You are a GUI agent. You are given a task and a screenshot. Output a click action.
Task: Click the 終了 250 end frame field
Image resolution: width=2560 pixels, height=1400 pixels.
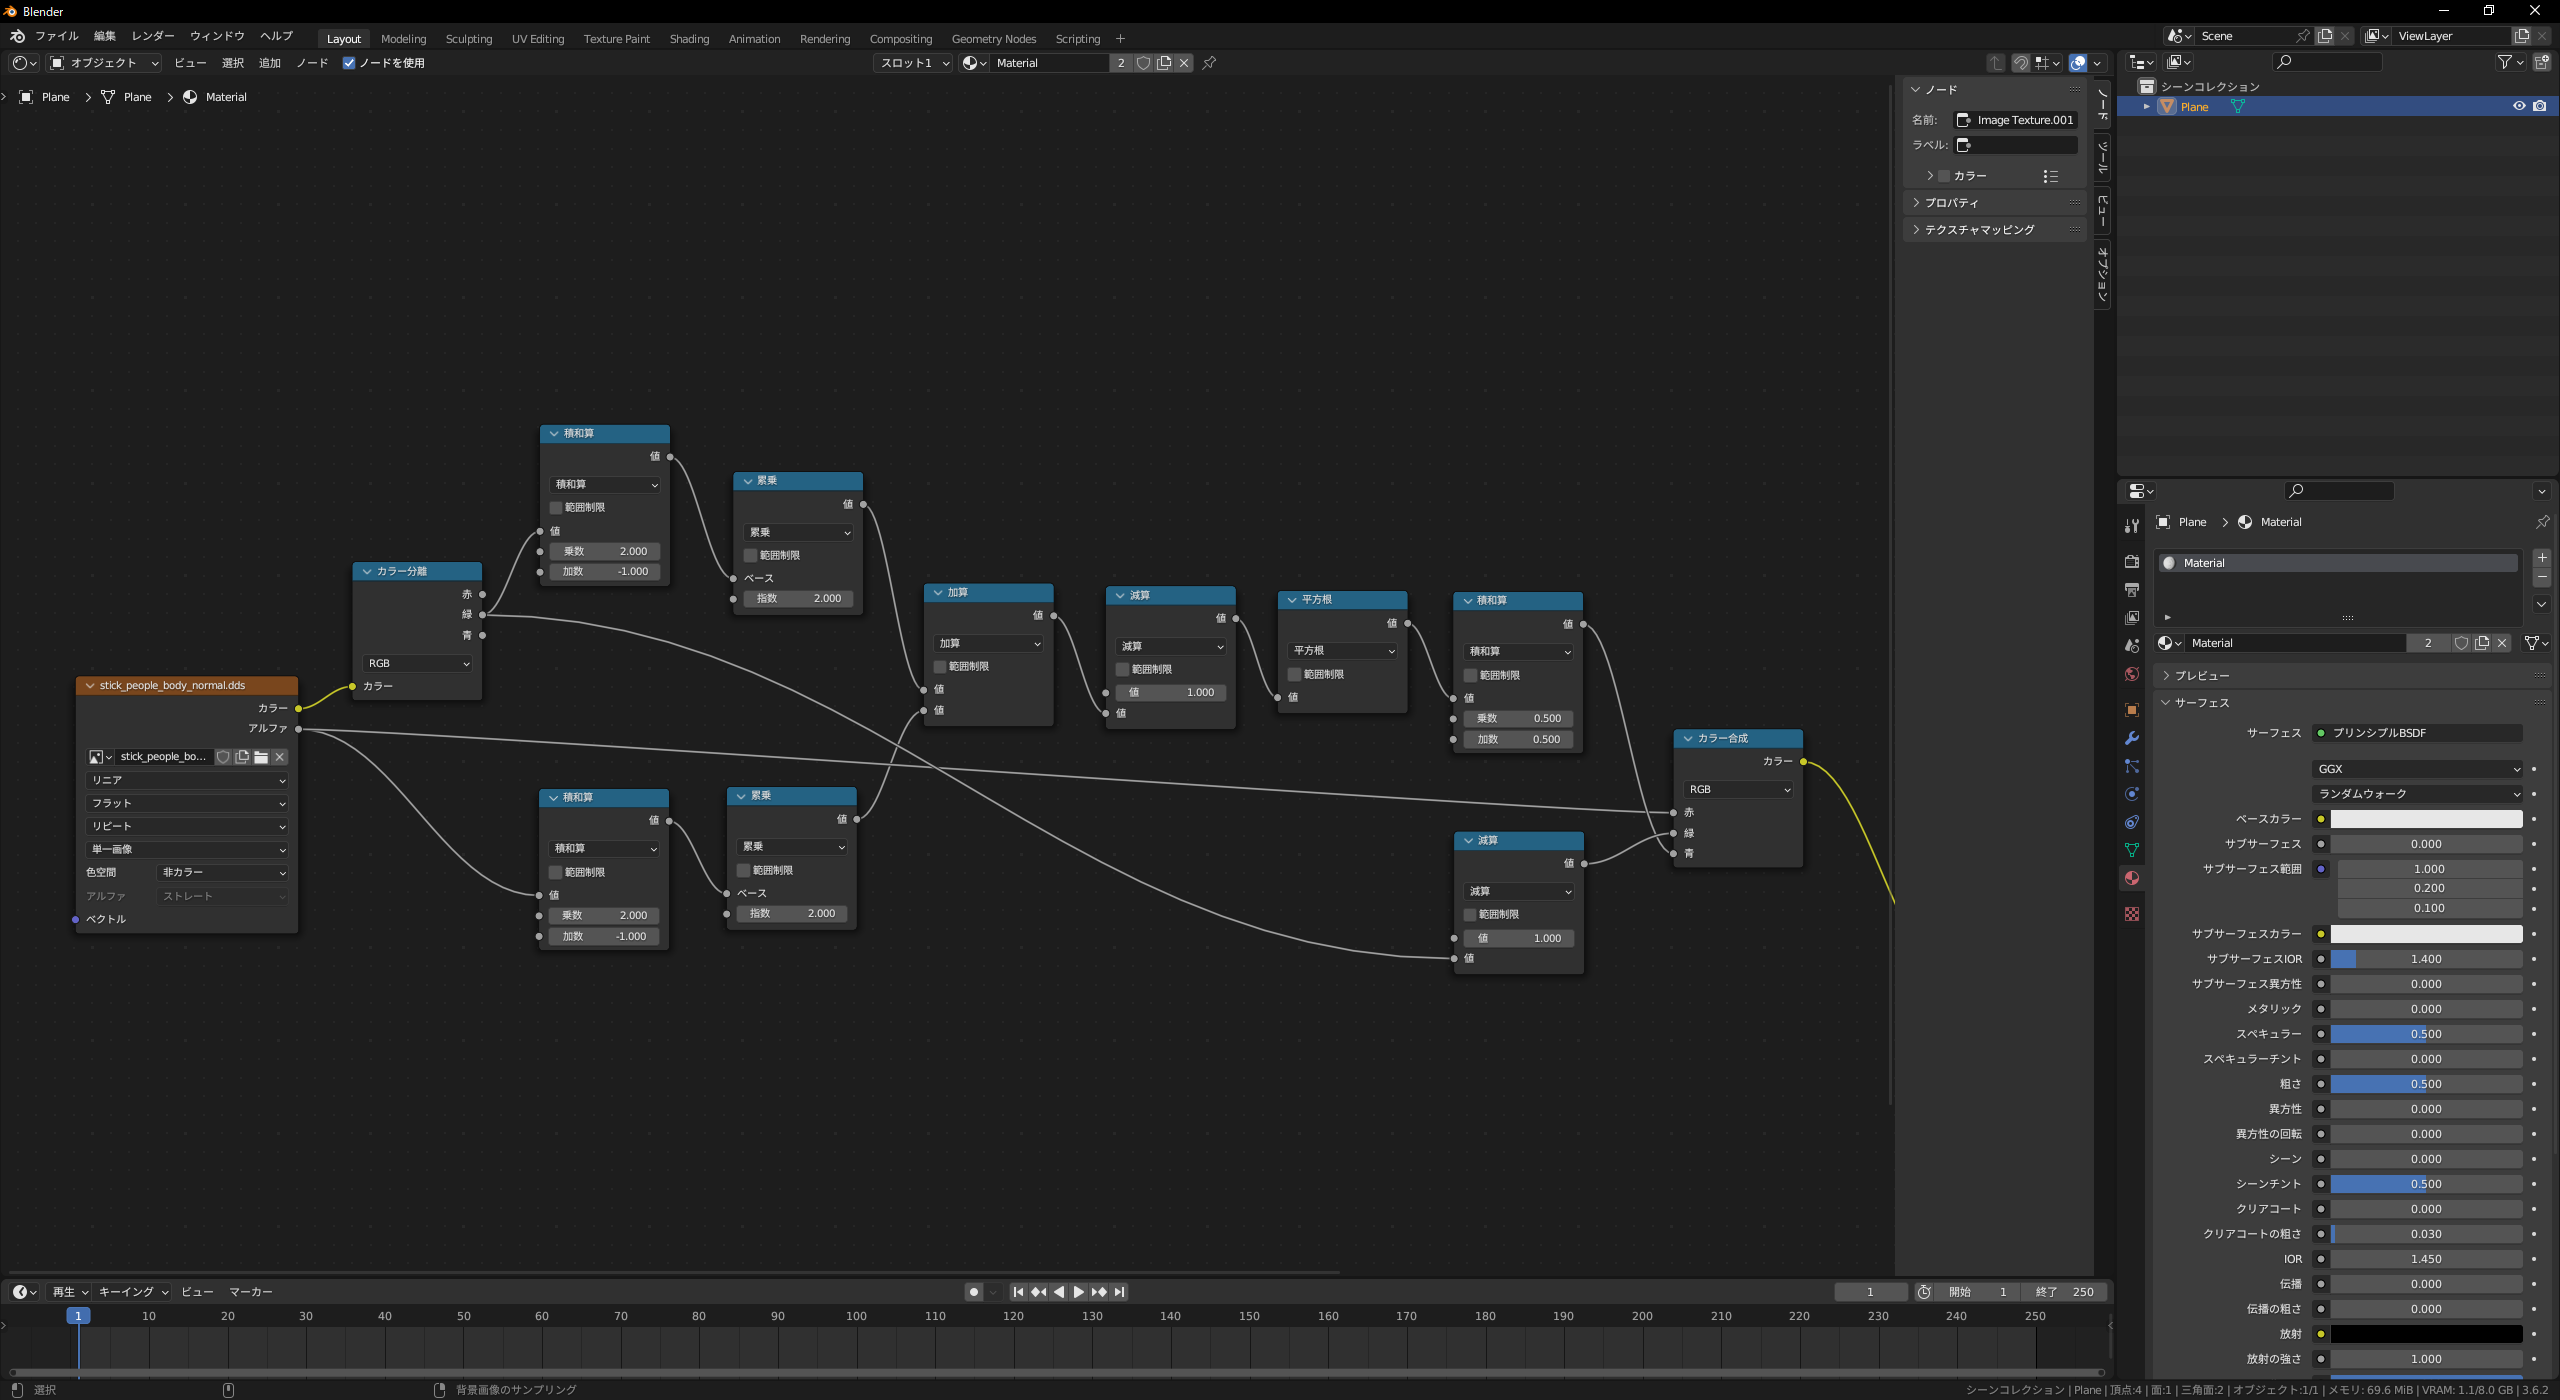2064,1292
